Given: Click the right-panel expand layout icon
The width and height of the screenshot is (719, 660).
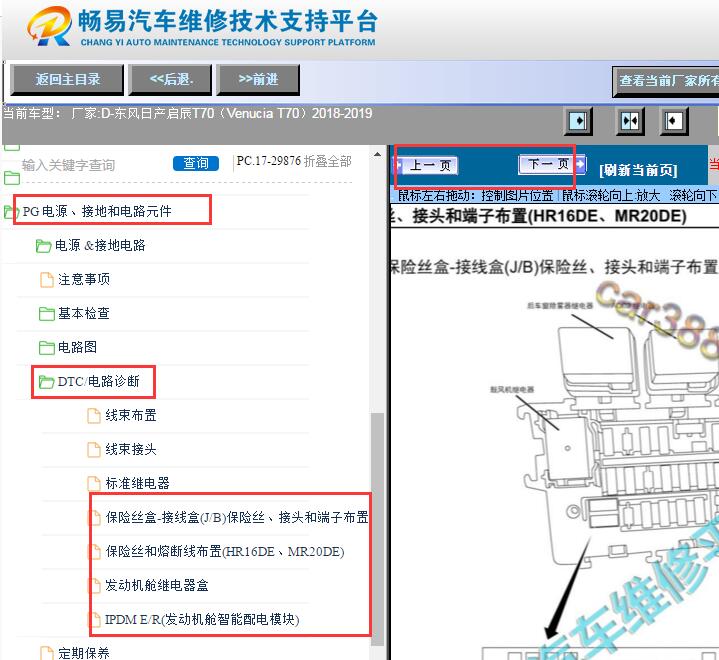Looking at the screenshot, I should click(x=674, y=121).
